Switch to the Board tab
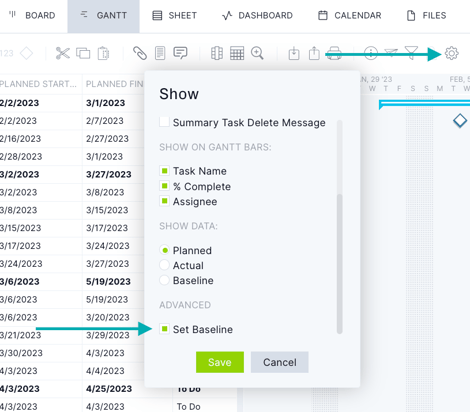This screenshot has height=412, width=470. (32, 15)
